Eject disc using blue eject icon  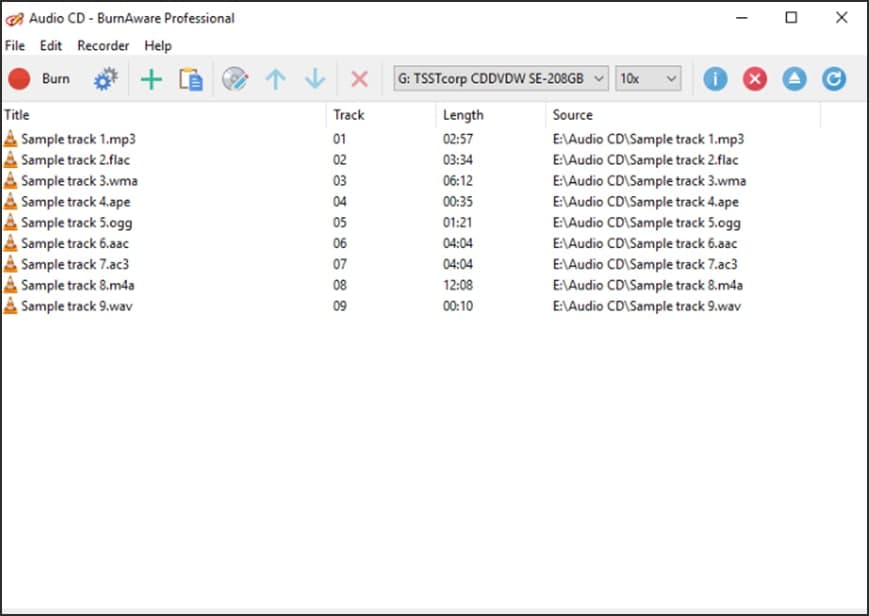794,79
